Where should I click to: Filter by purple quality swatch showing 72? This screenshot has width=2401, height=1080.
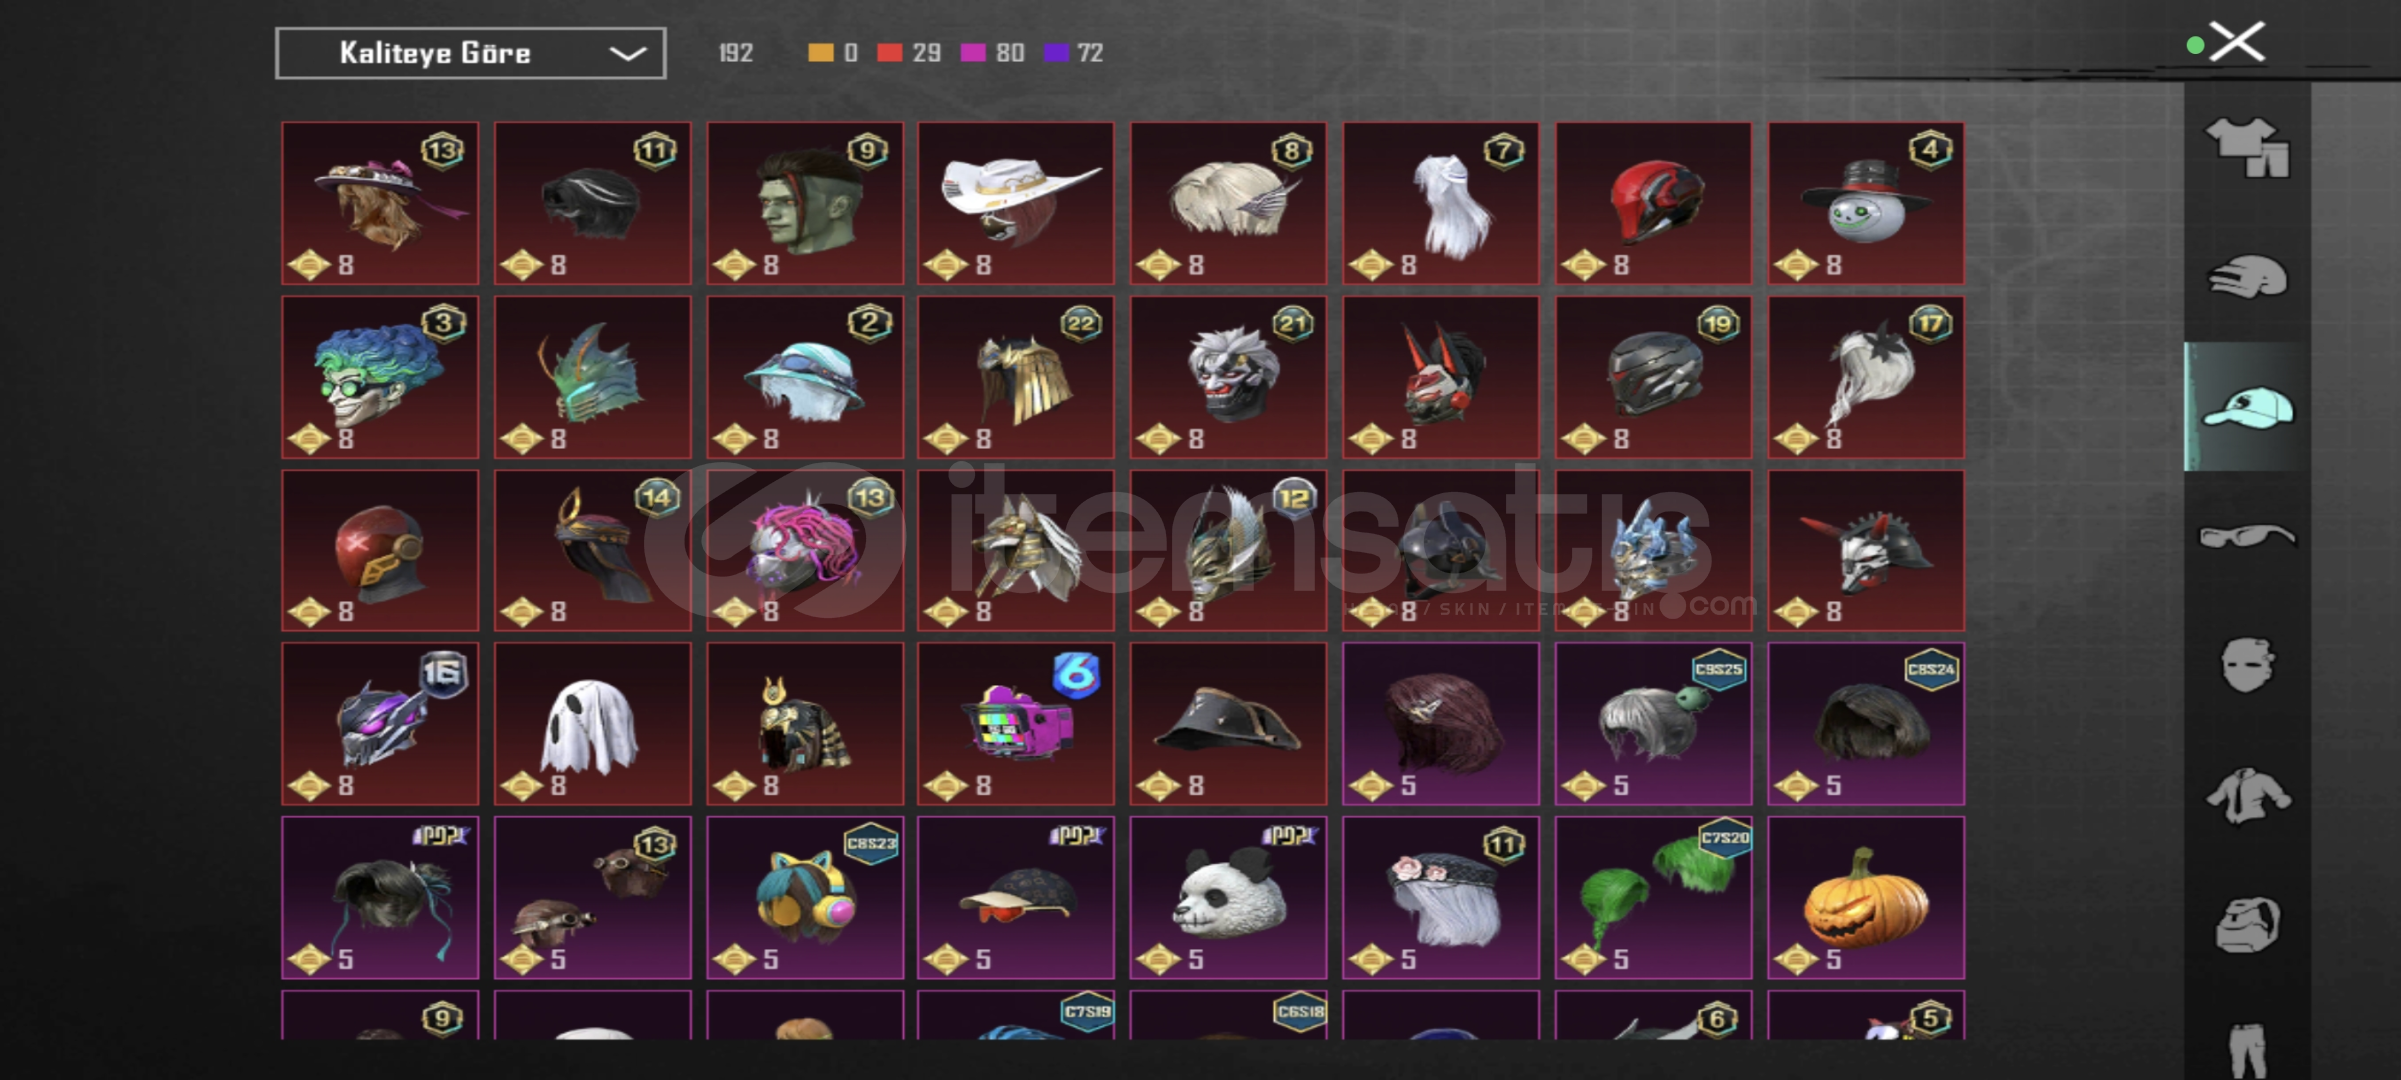[1056, 52]
